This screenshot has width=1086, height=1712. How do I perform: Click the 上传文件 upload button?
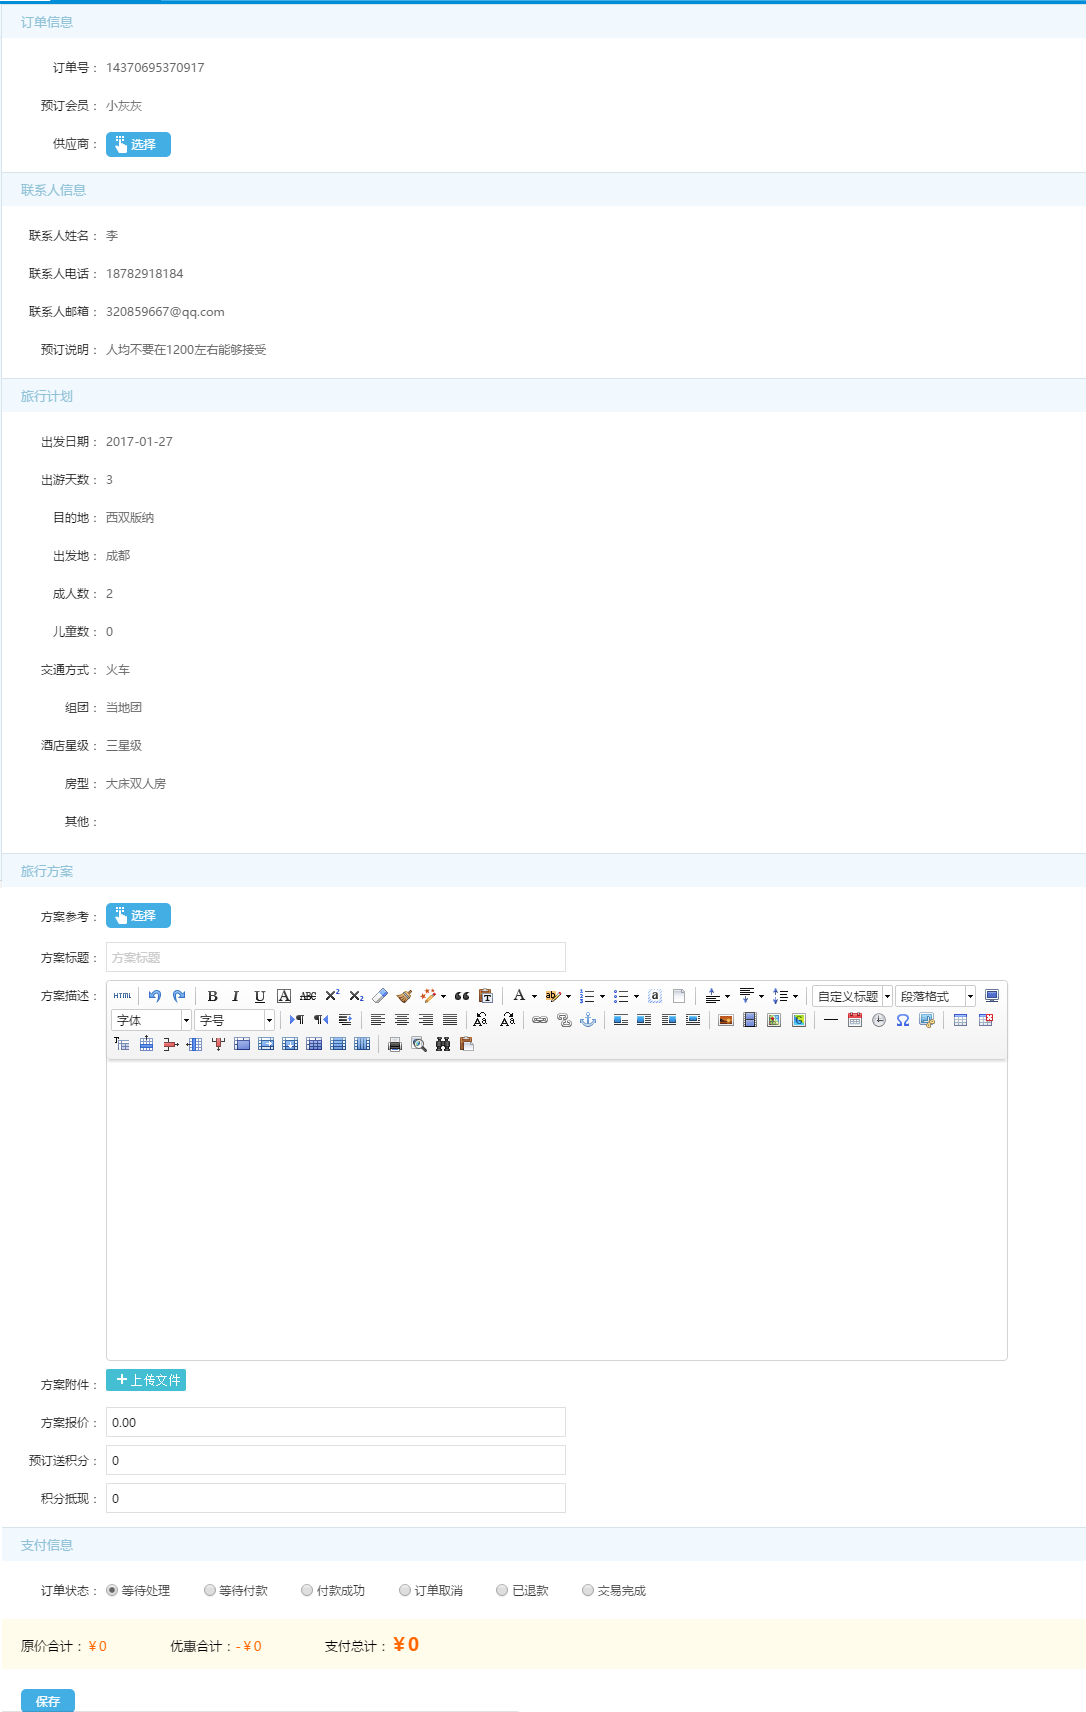[146, 1380]
